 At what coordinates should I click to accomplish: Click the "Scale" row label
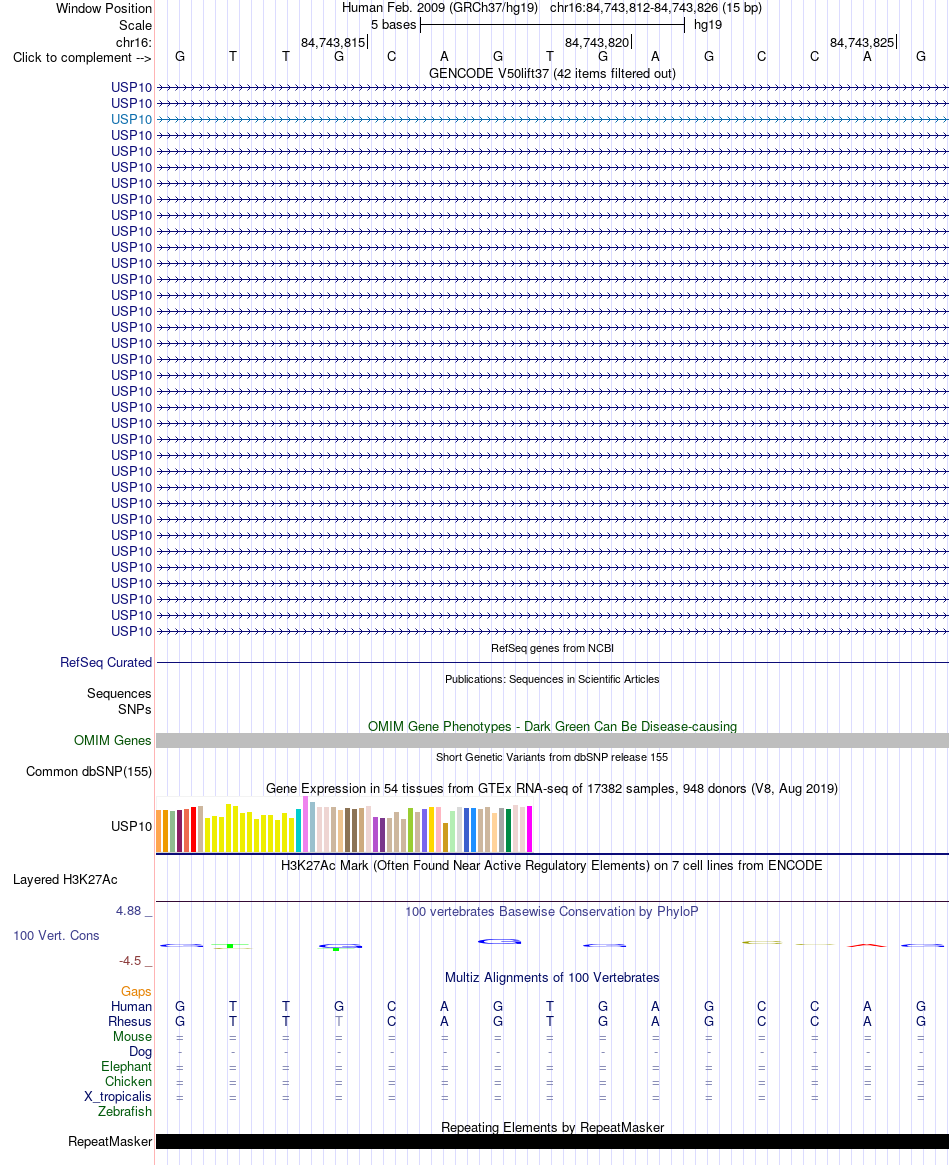click(135, 25)
